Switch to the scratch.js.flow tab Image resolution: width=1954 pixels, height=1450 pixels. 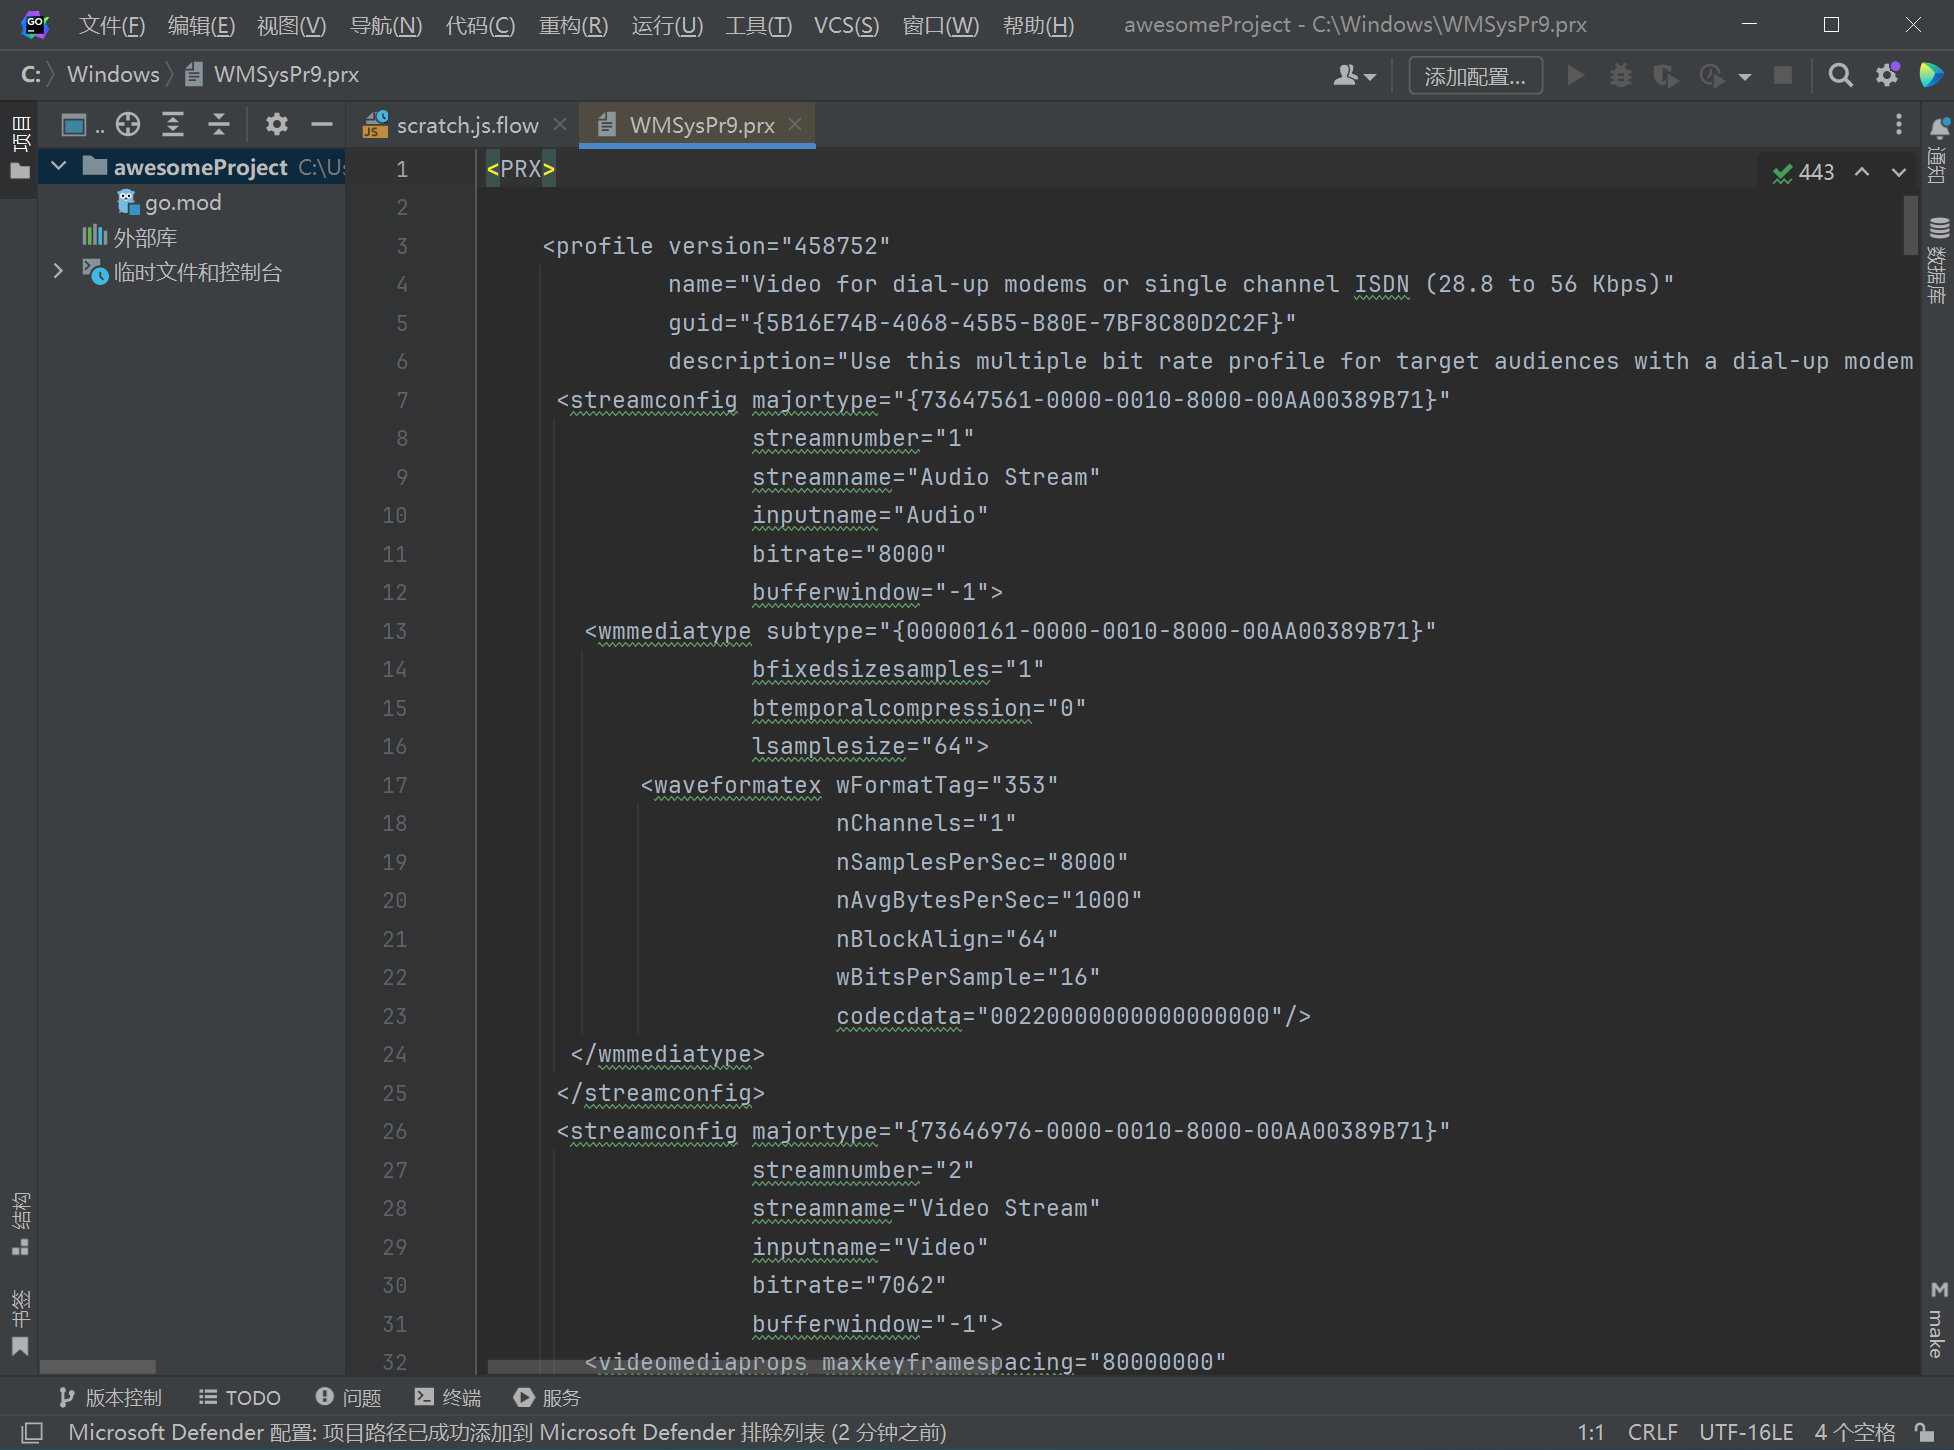466,125
